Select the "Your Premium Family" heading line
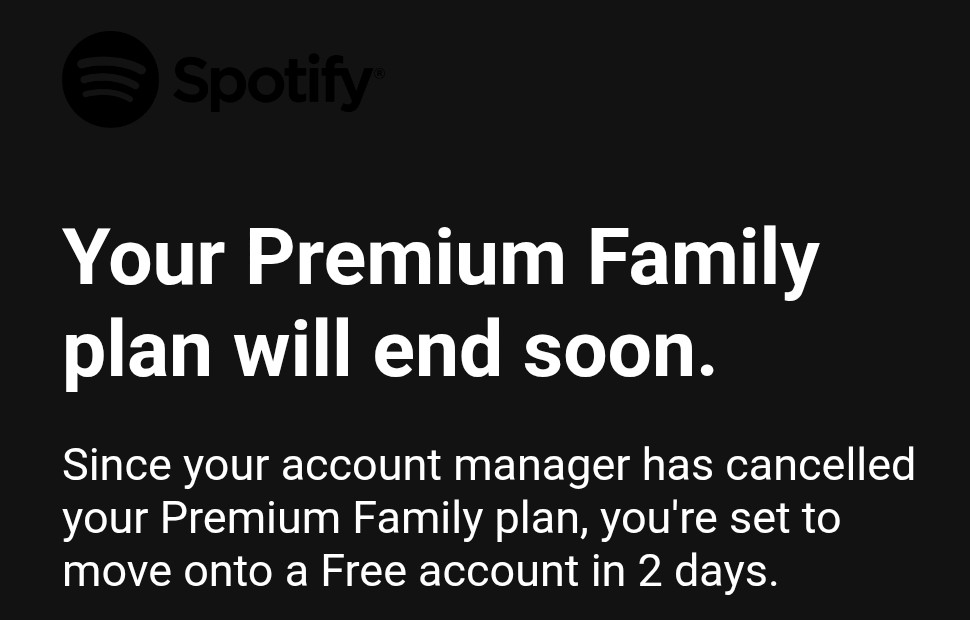Viewport: 970px width, 620px height. [440, 258]
